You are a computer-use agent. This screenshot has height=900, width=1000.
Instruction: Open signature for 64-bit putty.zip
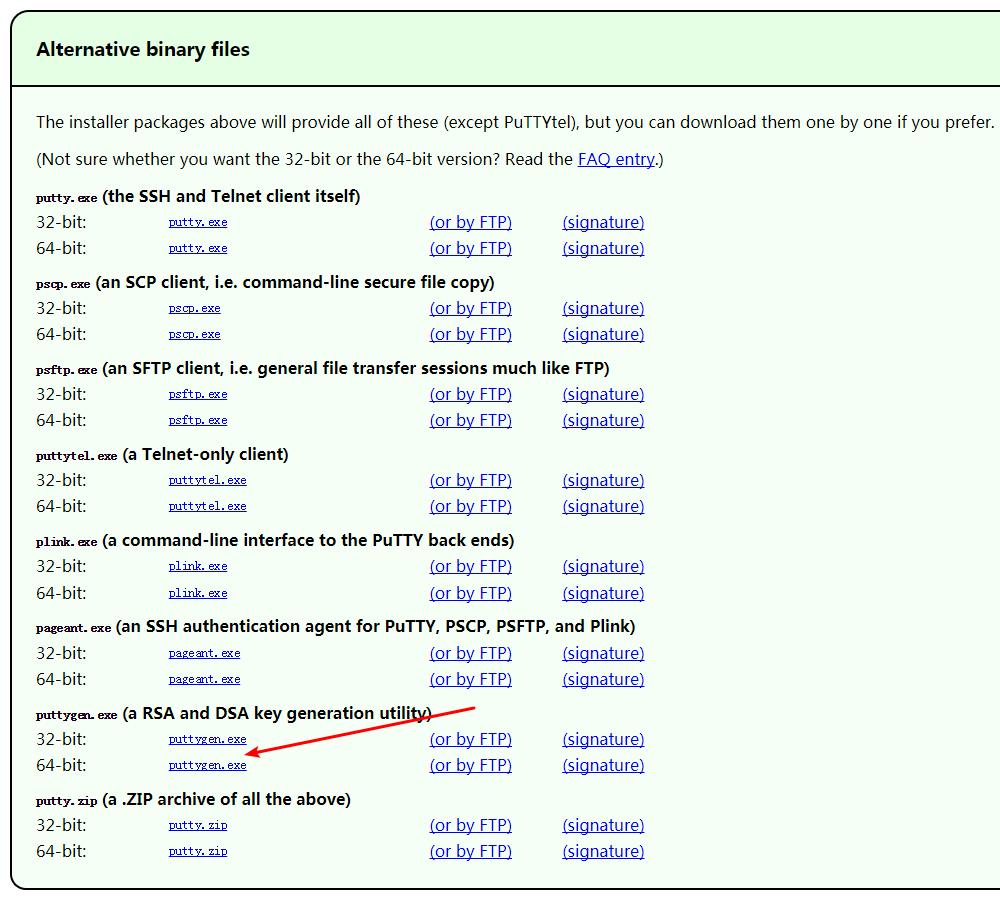[x=603, y=852]
